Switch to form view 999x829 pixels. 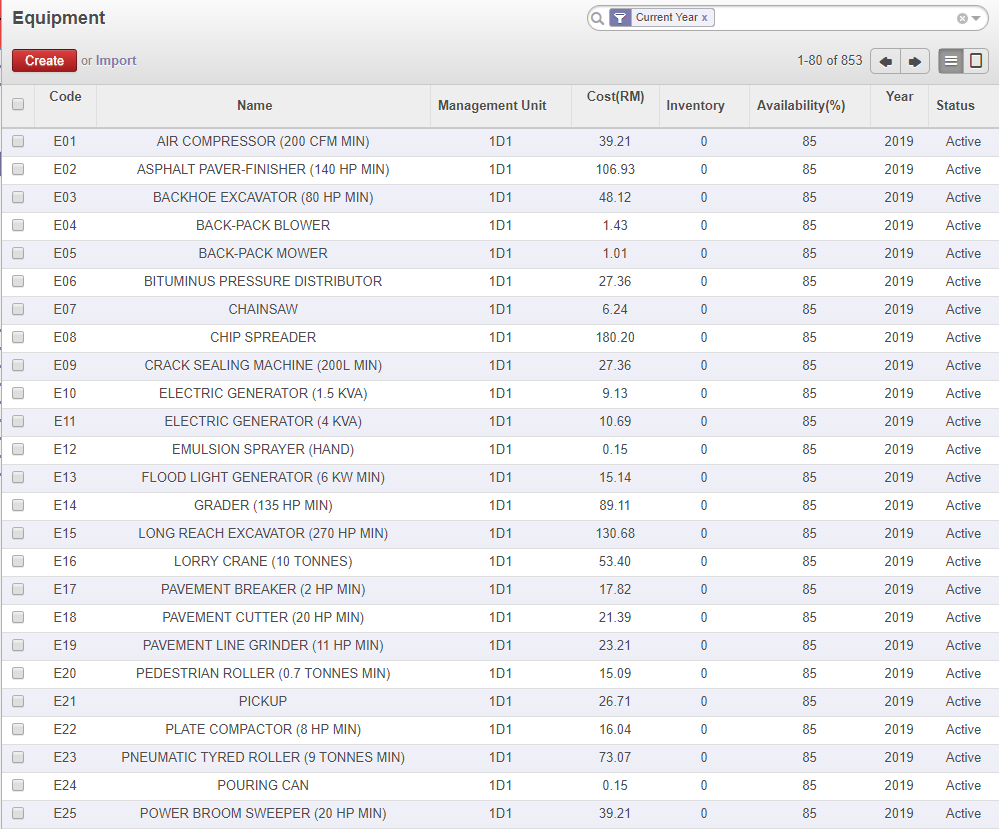976,61
